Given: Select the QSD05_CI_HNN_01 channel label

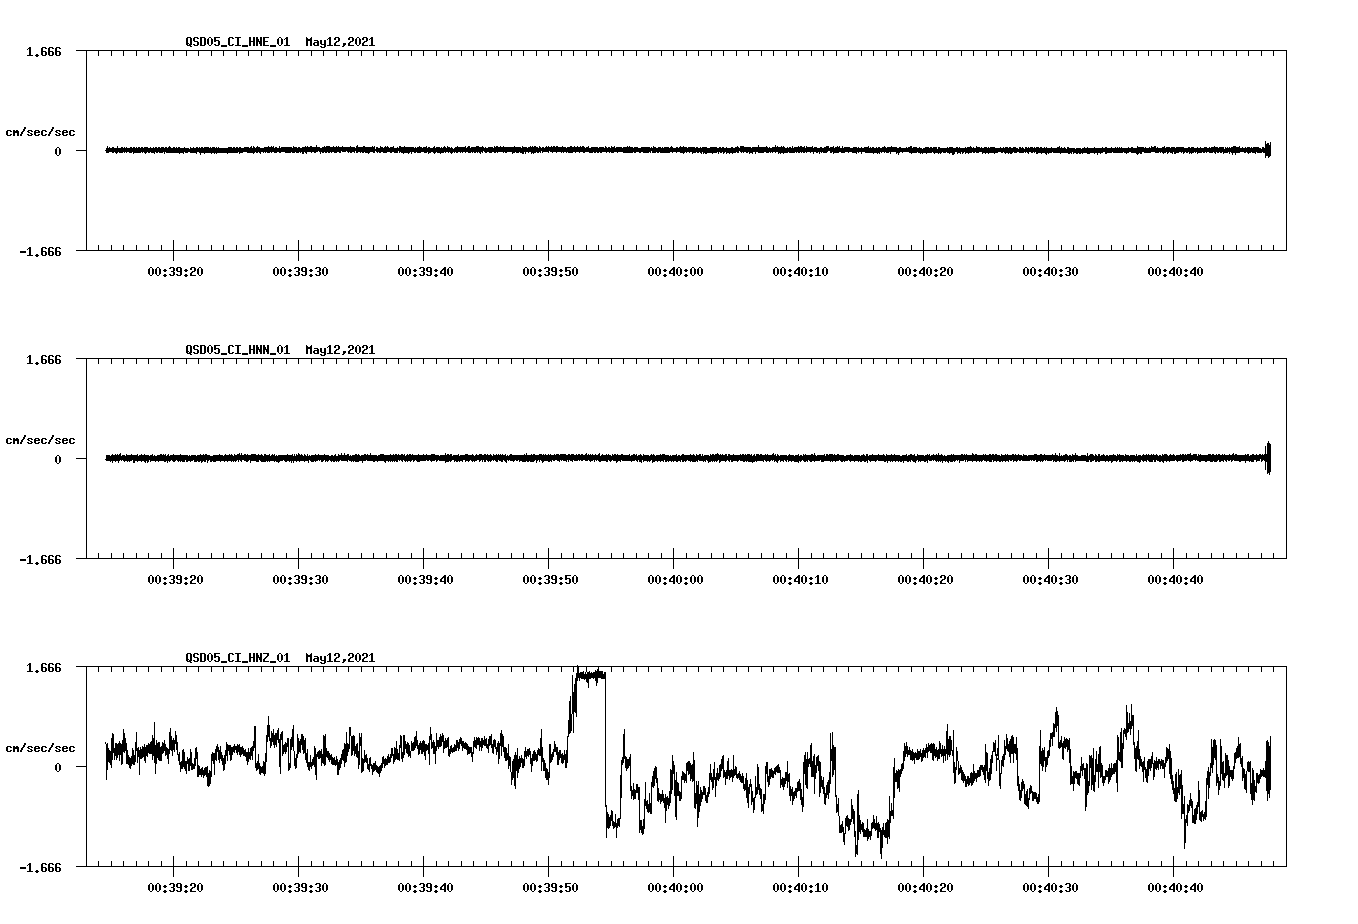Looking at the screenshot, I should coord(236,351).
